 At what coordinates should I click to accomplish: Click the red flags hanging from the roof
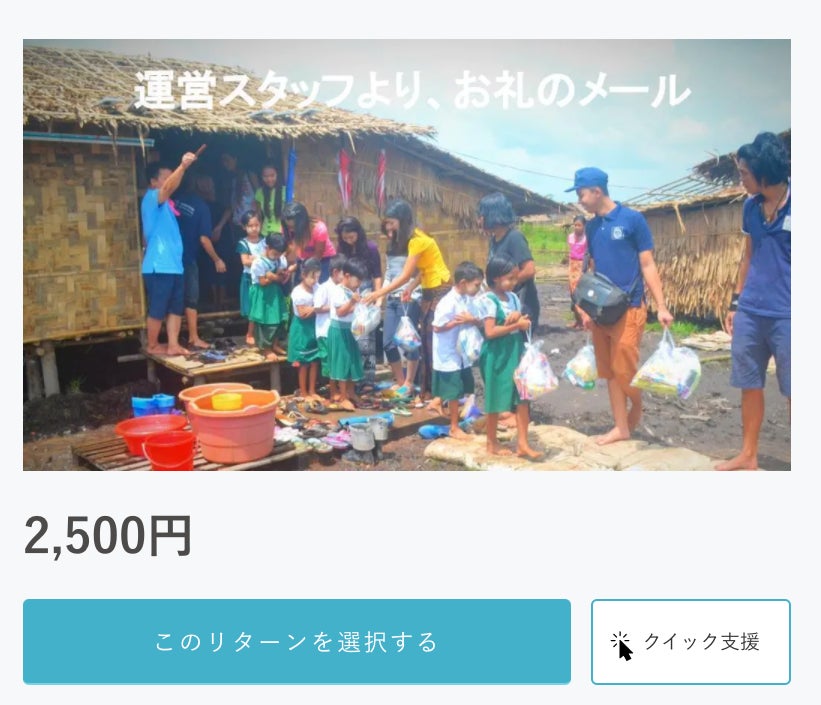pos(361,178)
